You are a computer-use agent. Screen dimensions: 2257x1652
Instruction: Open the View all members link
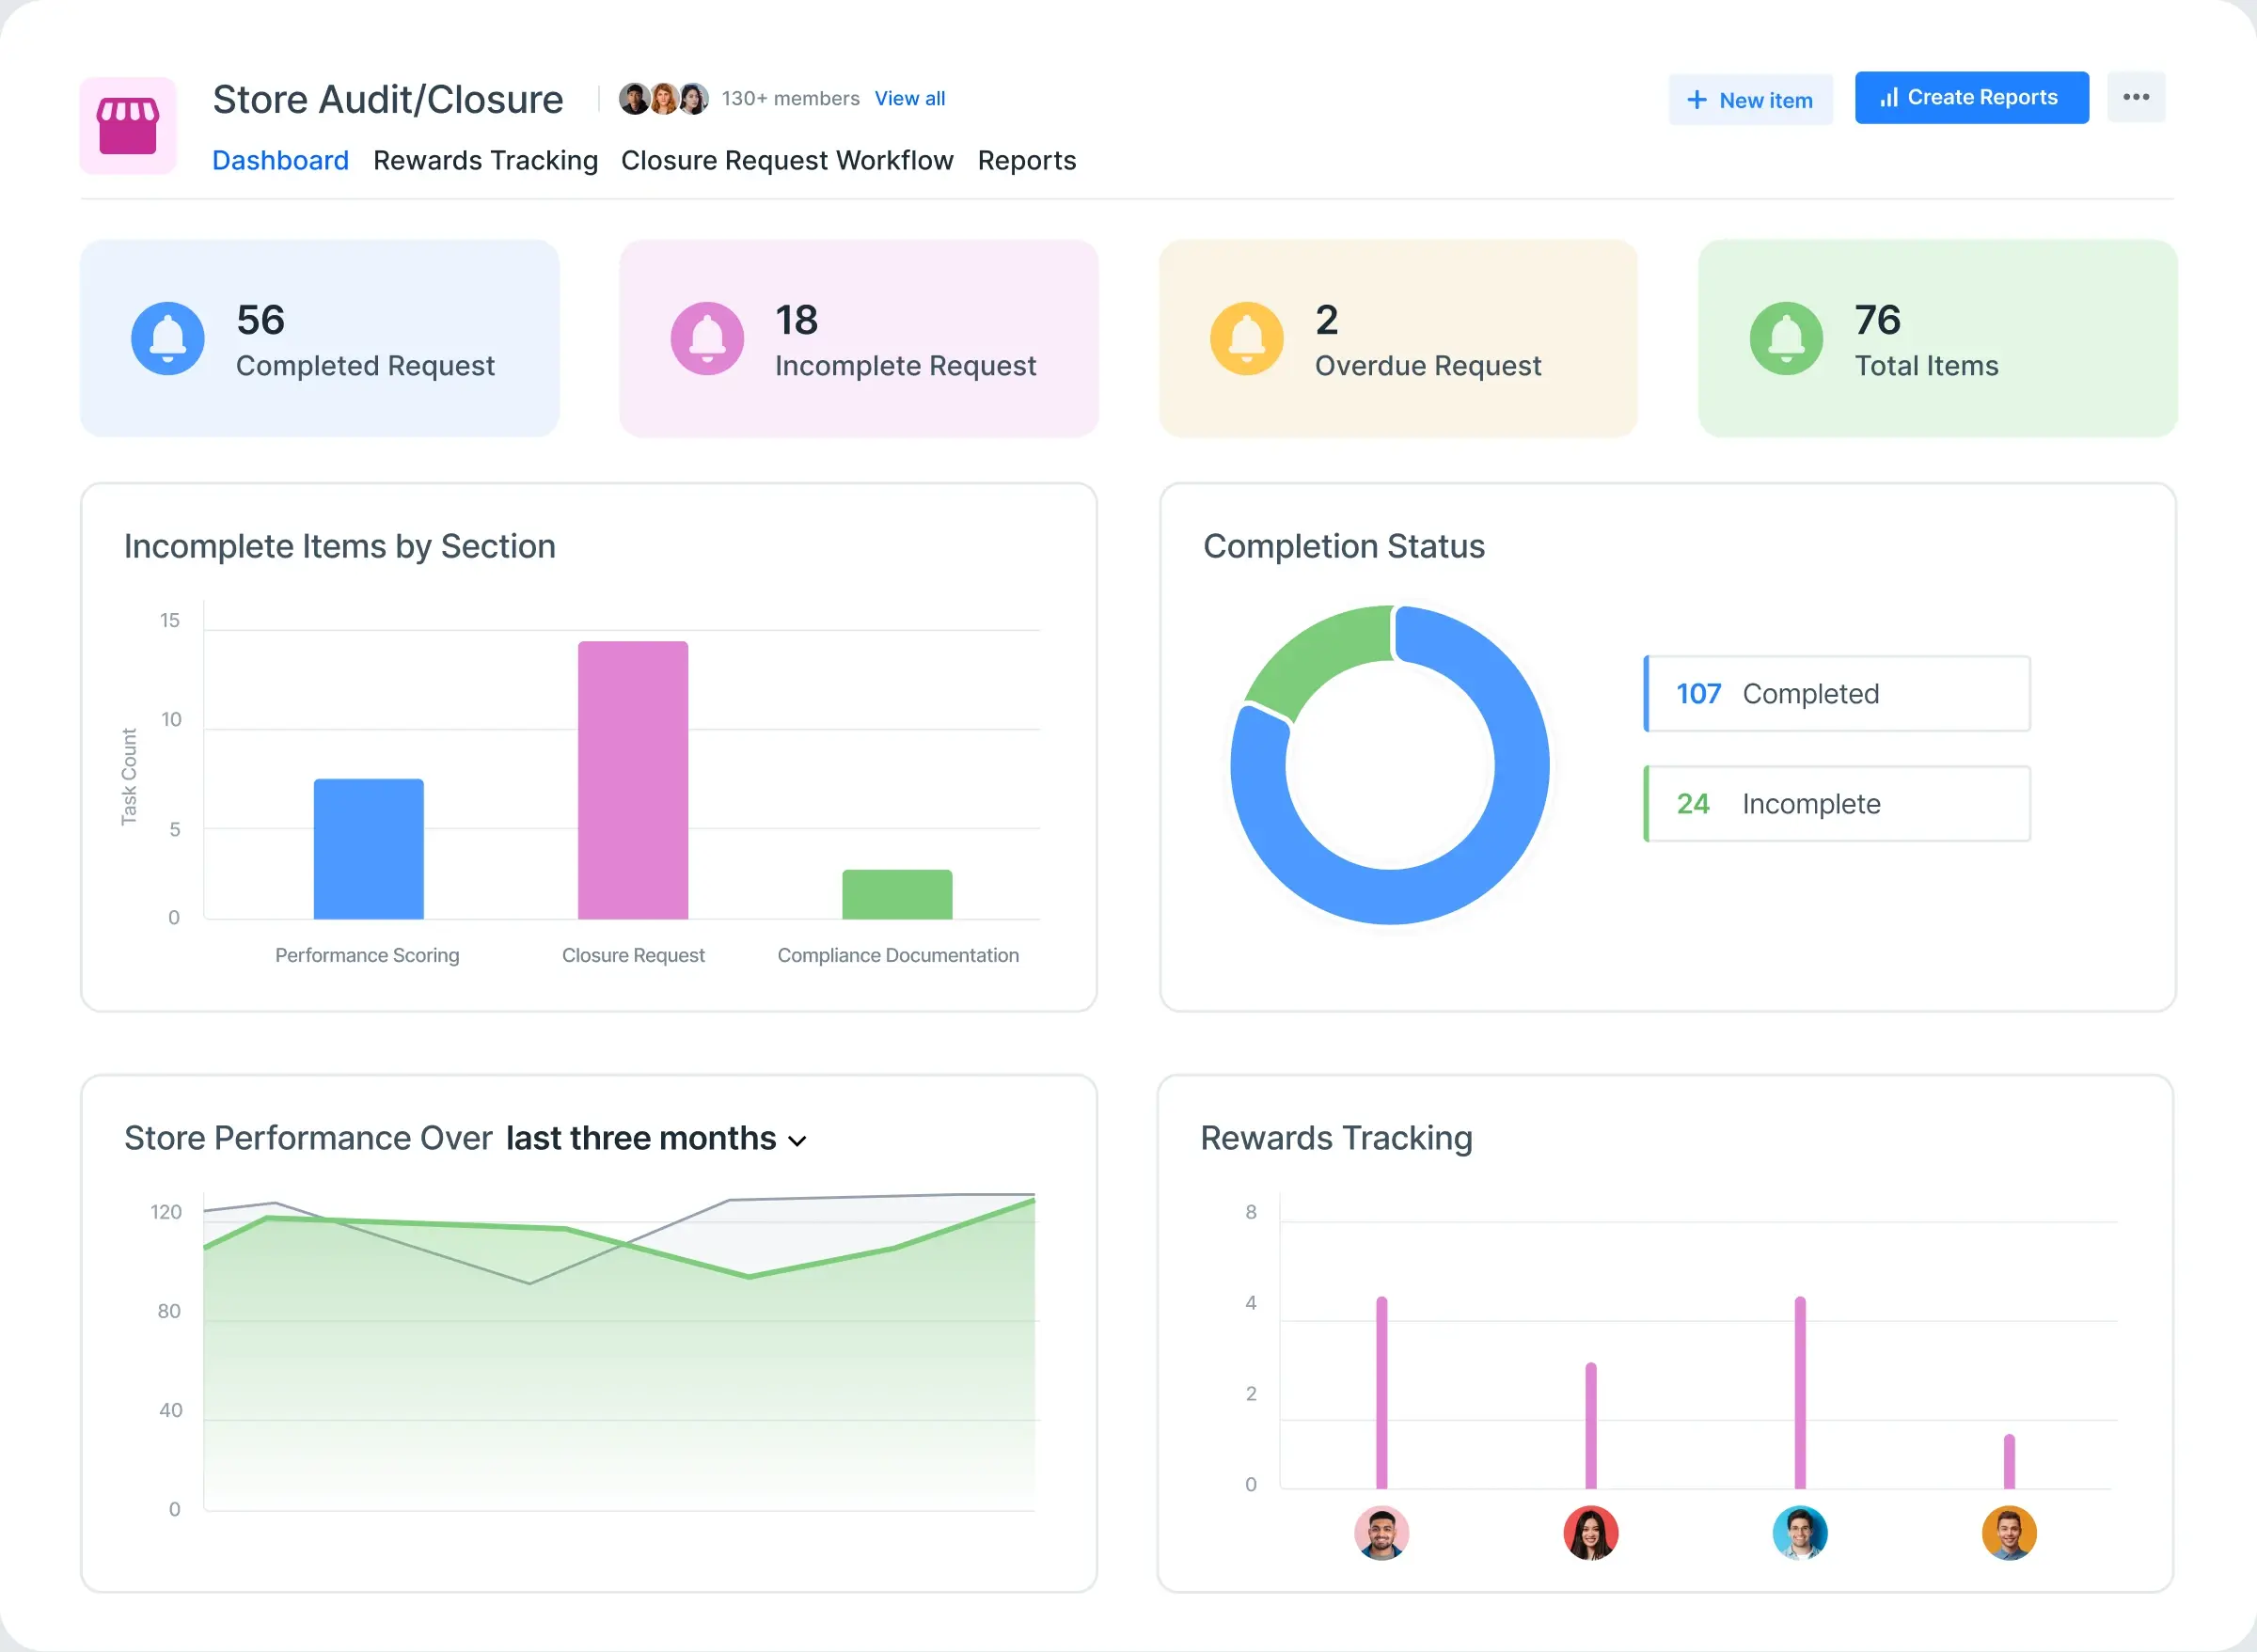909,98
